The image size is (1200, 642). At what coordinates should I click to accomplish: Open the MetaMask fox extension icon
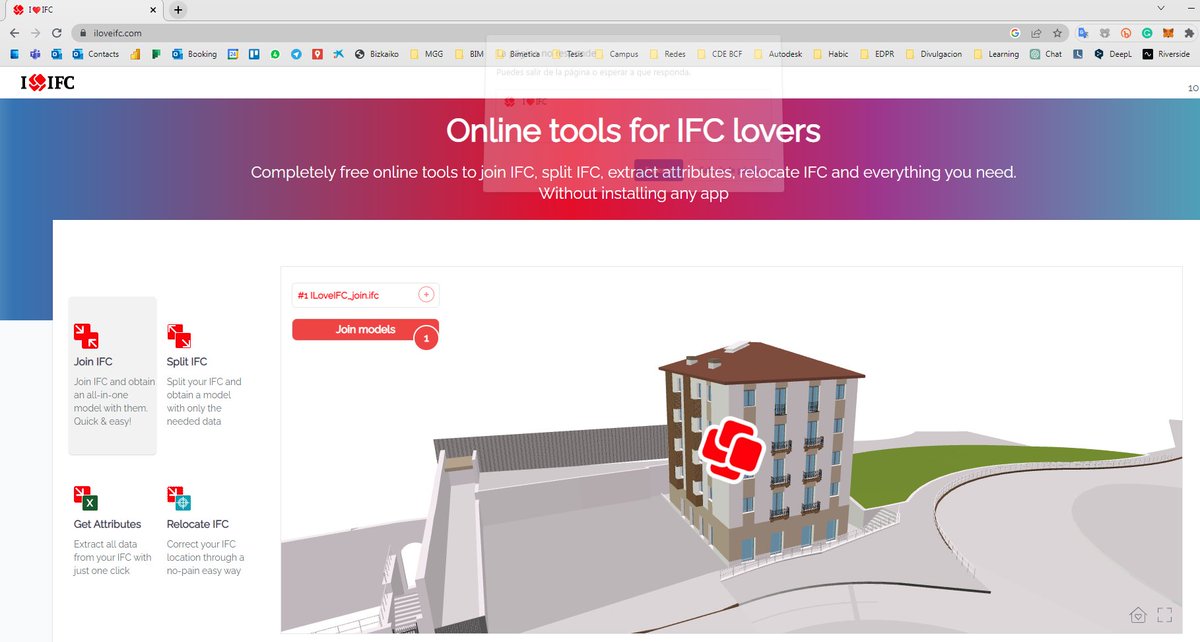click(1168, 33)
